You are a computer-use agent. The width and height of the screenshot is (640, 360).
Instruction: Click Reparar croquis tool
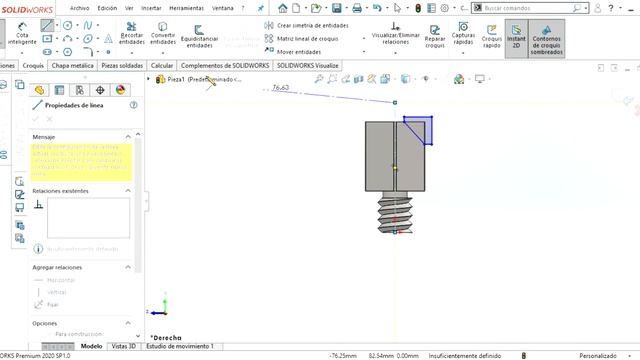(x=435, y=36)
